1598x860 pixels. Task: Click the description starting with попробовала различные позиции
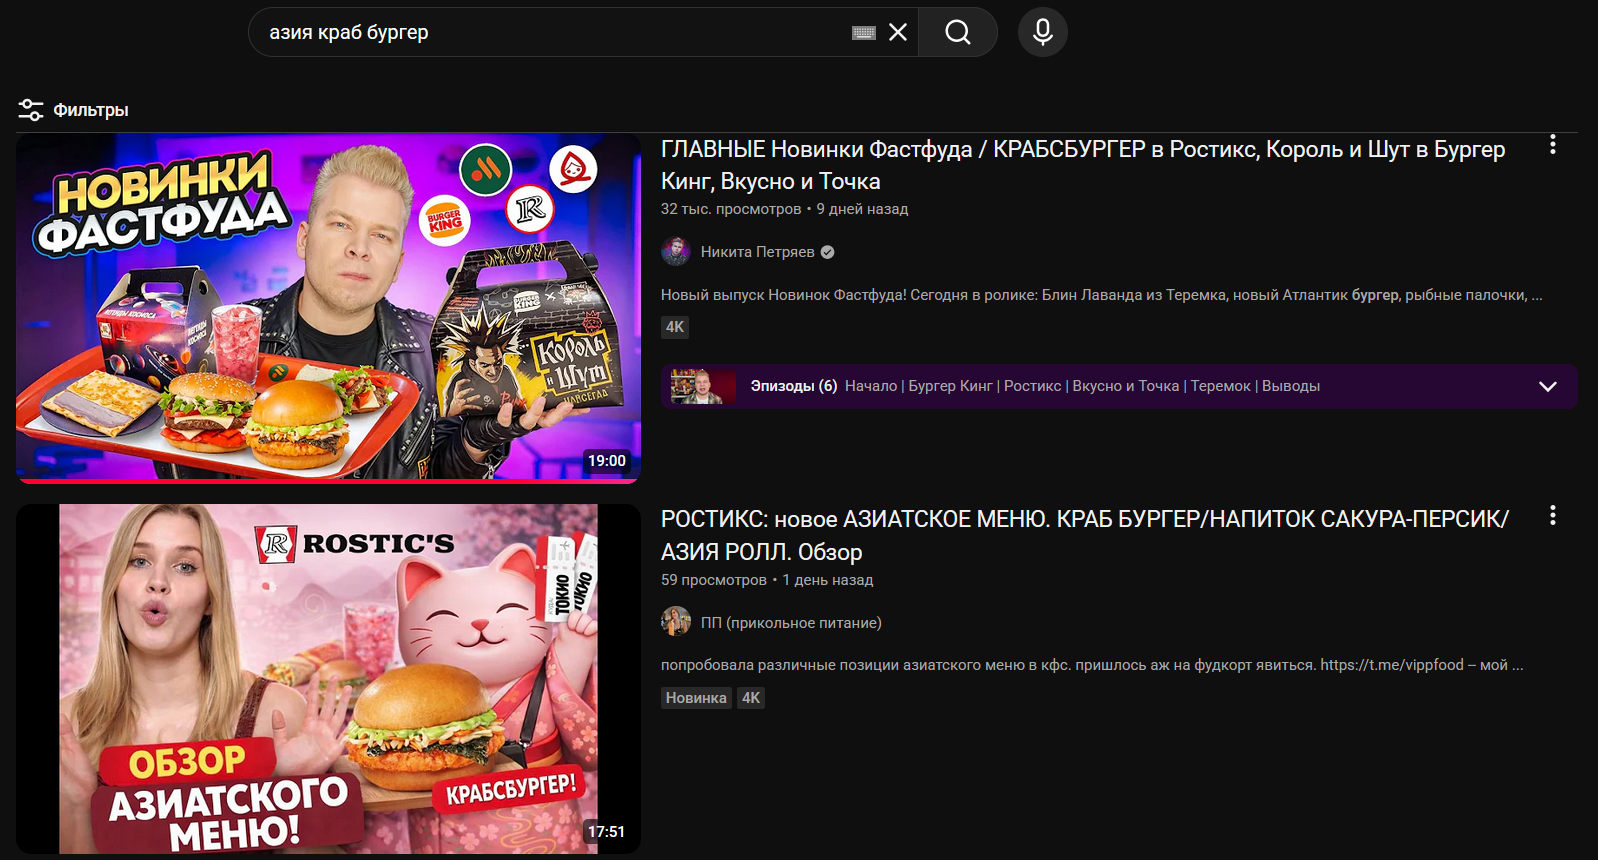click(1092, 665)
